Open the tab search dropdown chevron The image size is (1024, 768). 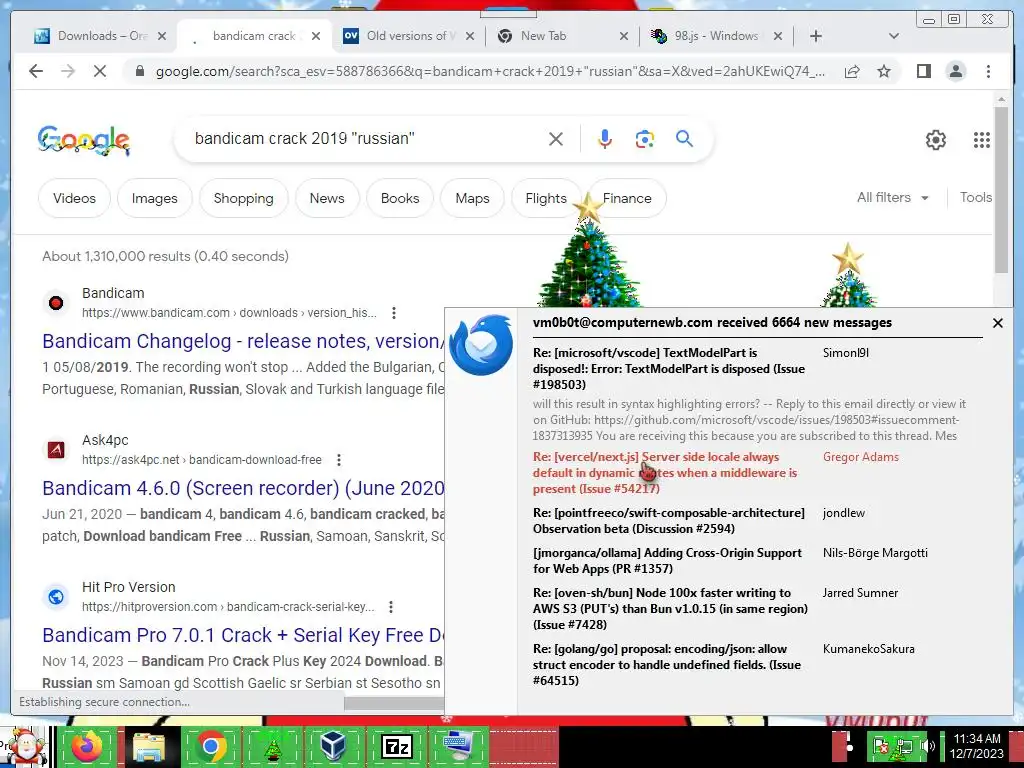894,36
